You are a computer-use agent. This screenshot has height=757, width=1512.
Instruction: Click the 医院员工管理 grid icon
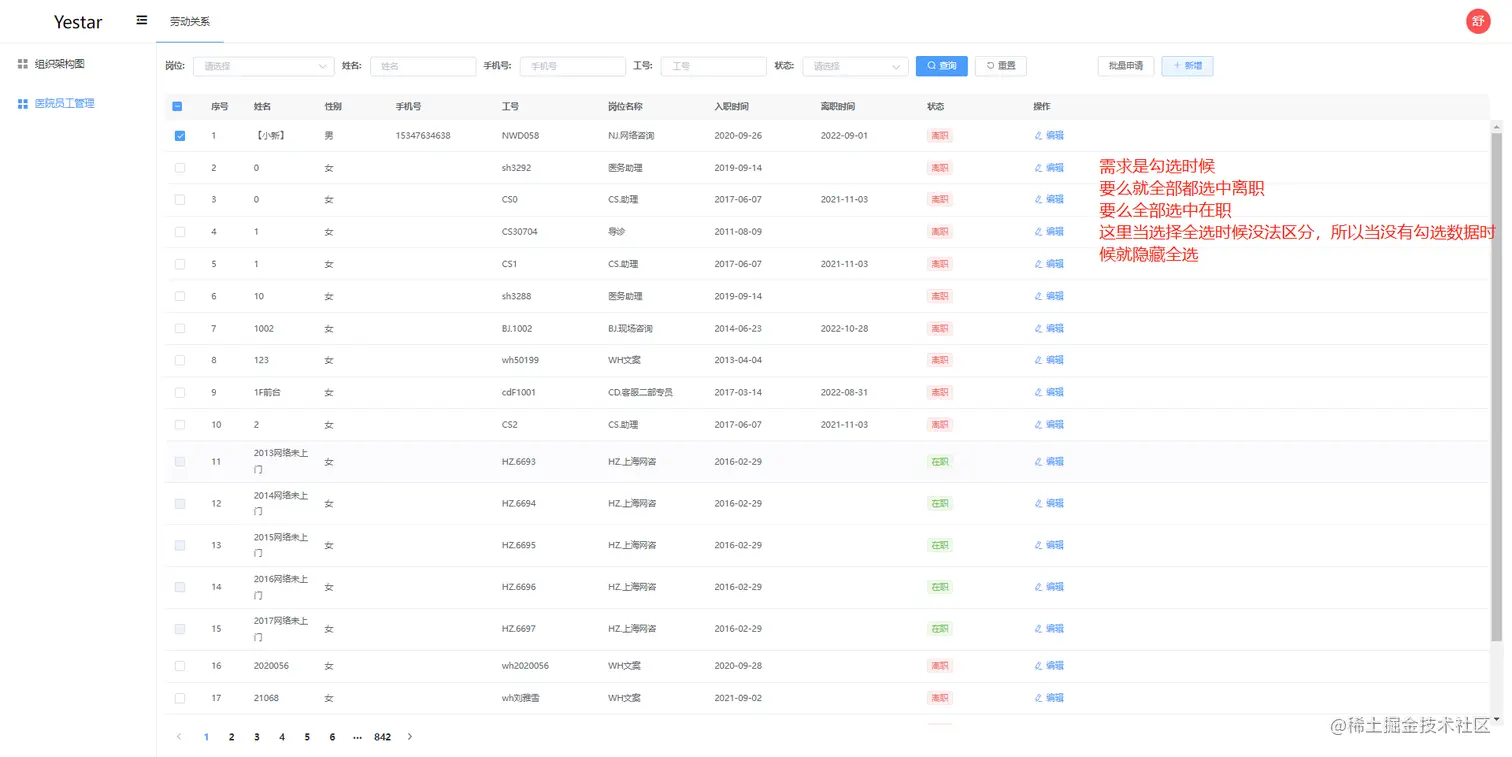tap(23, 103)
